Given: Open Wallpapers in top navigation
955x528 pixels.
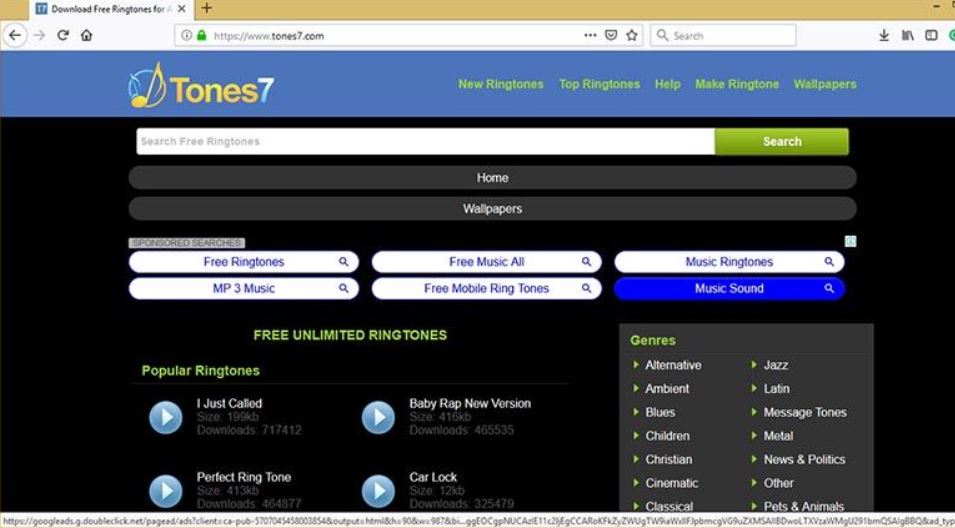Looking at the screenshot, I should point(825,84).
